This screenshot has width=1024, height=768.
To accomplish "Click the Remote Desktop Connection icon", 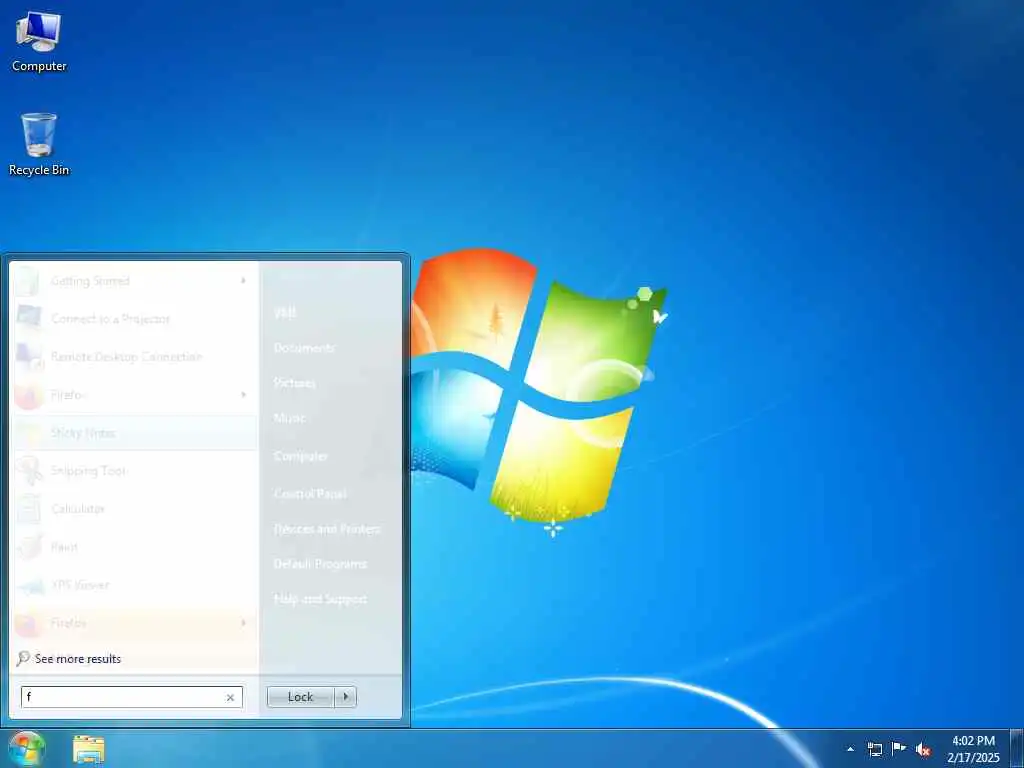I will pyautogui.click(x=29, y=357).
